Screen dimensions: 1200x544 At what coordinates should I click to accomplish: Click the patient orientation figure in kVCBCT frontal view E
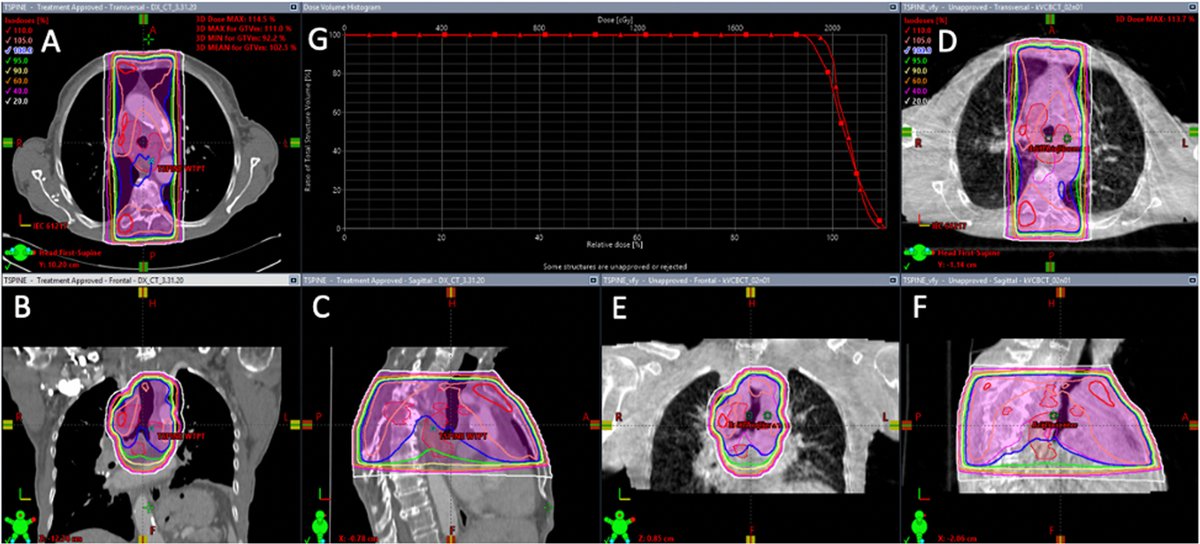618,526
